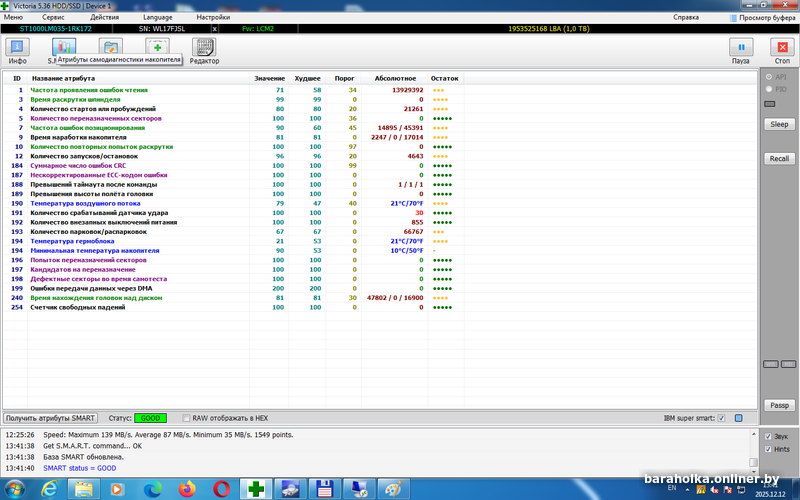The width and height of the screenshot is (800, 500).
Task: Select the API radio button
Action: pos(767,77)
